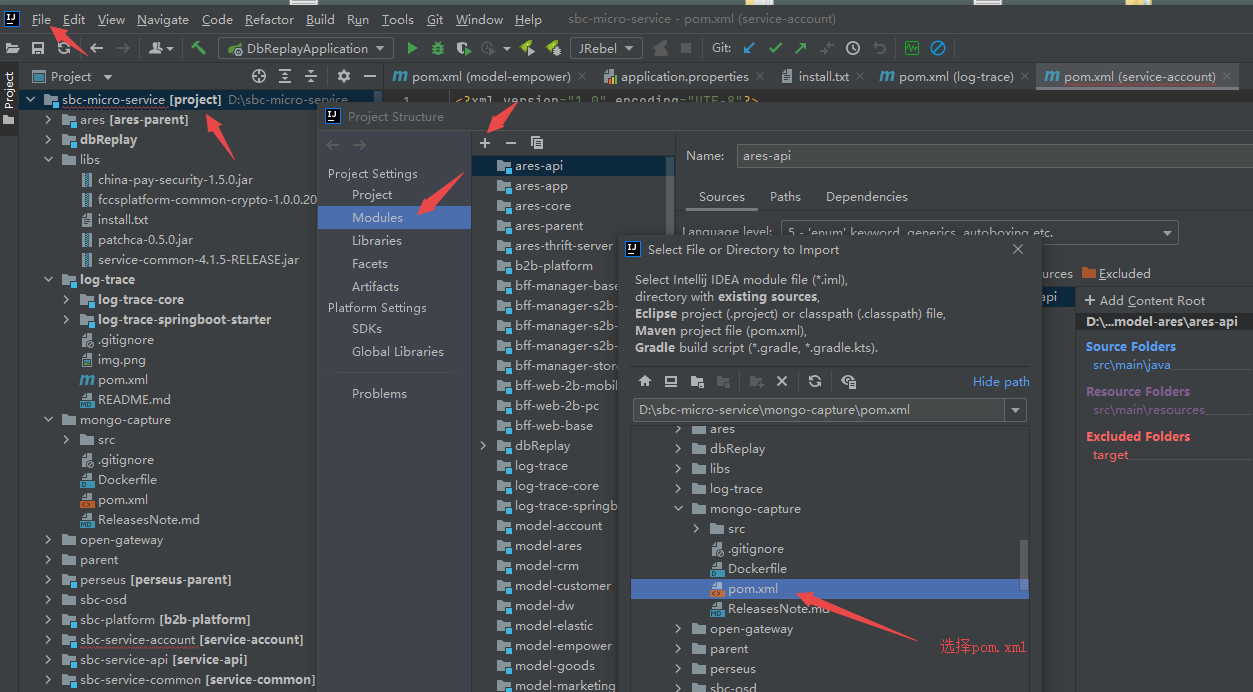
Task: Expand the perseus folder in the import dialog tree
Action: [x=678, y=669]
